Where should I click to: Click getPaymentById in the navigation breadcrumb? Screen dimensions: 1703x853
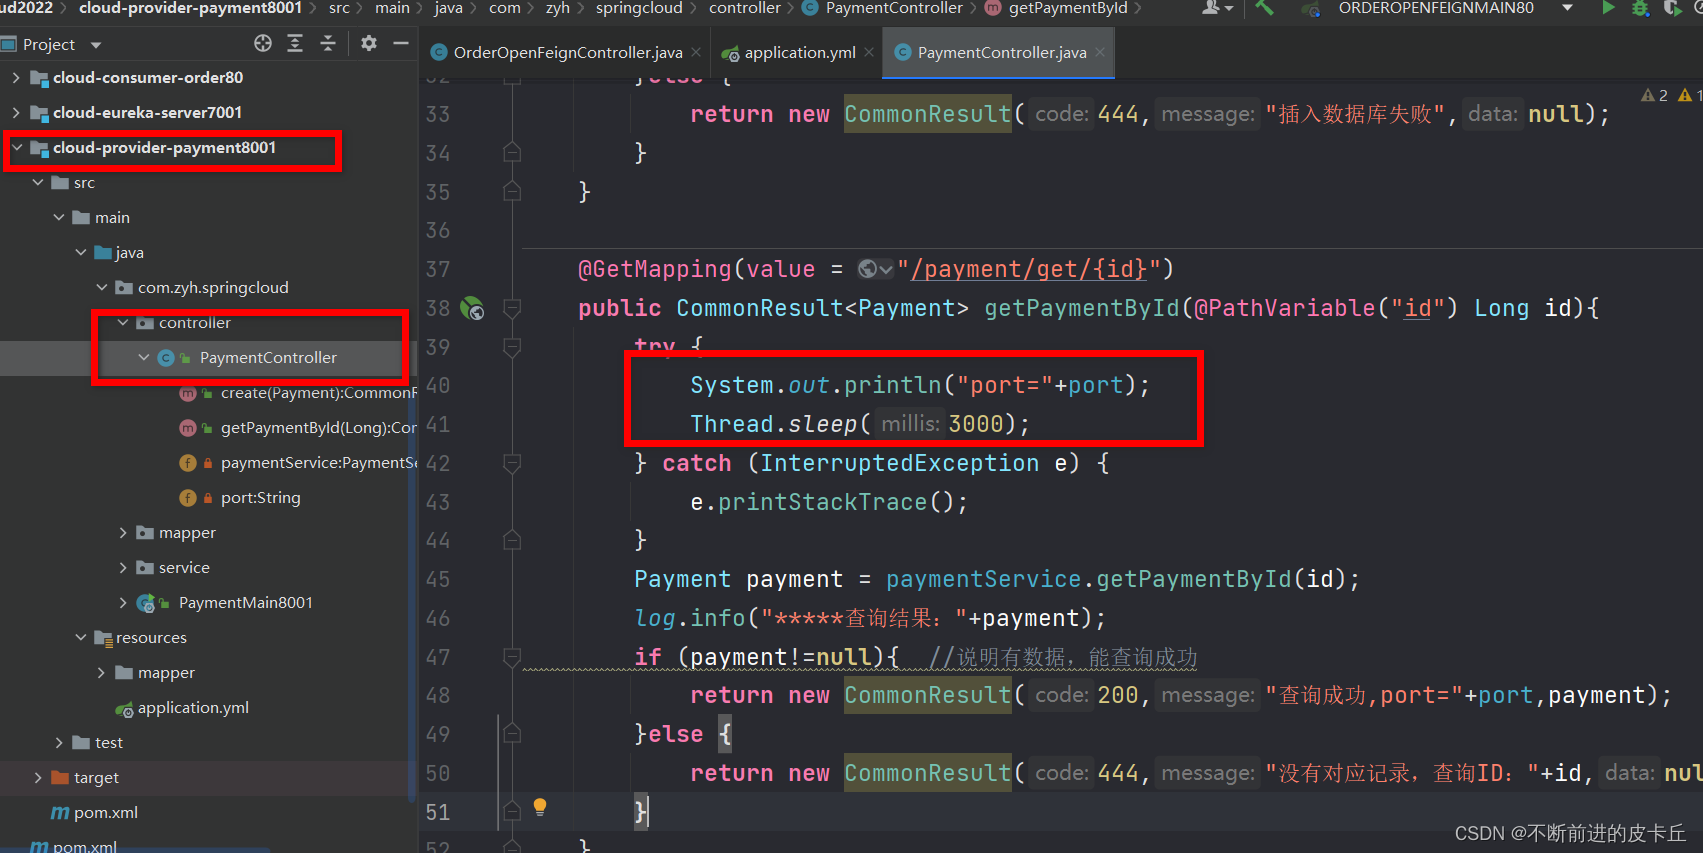click(1068, 8)
